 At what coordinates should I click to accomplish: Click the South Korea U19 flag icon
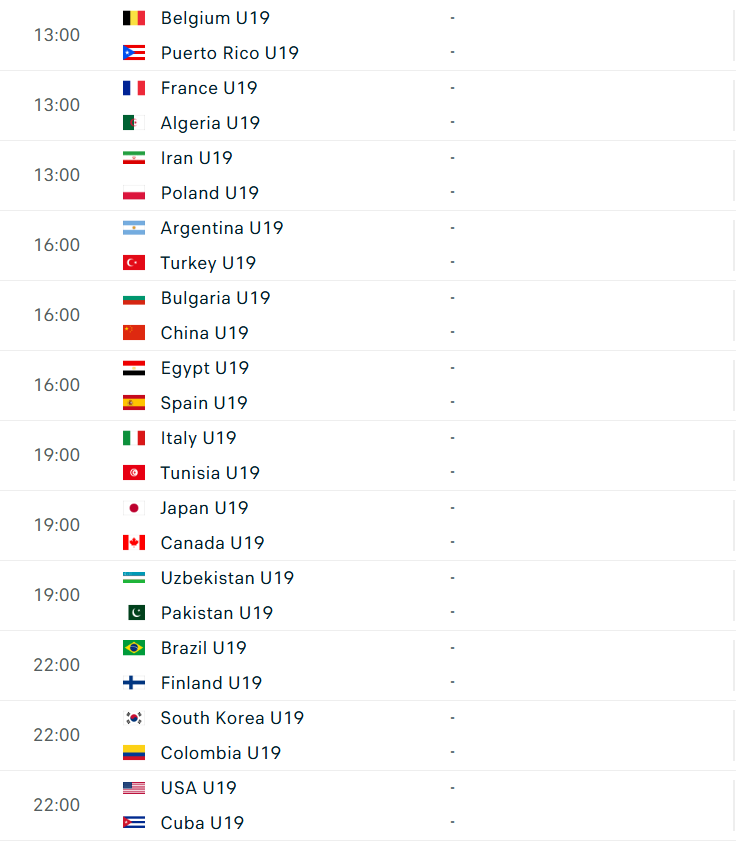click(134, 718)
